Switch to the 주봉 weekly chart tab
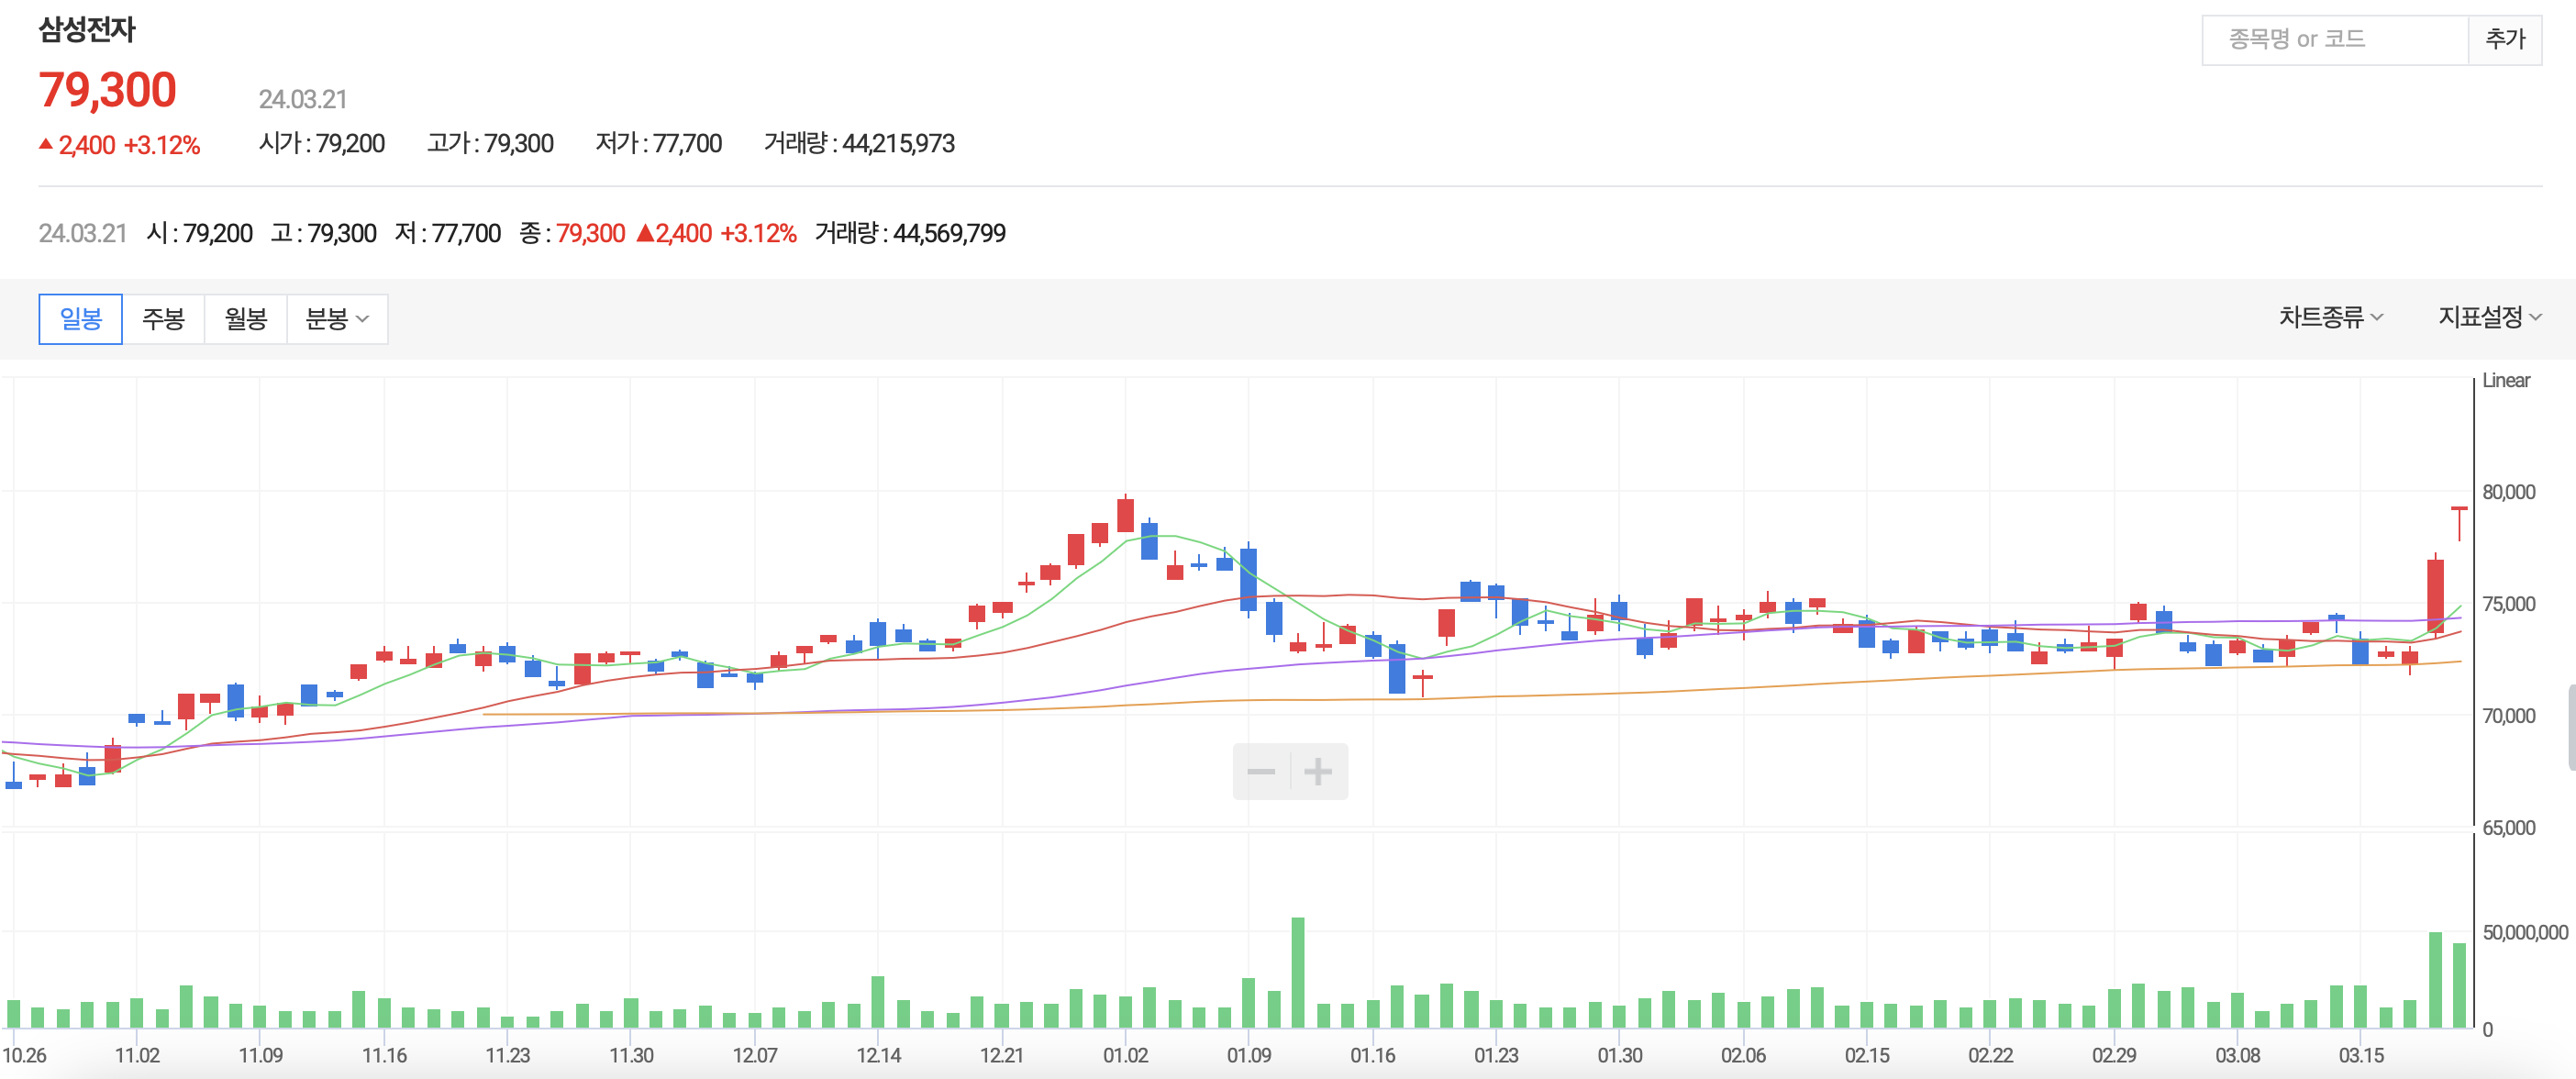 coord(163,319)
